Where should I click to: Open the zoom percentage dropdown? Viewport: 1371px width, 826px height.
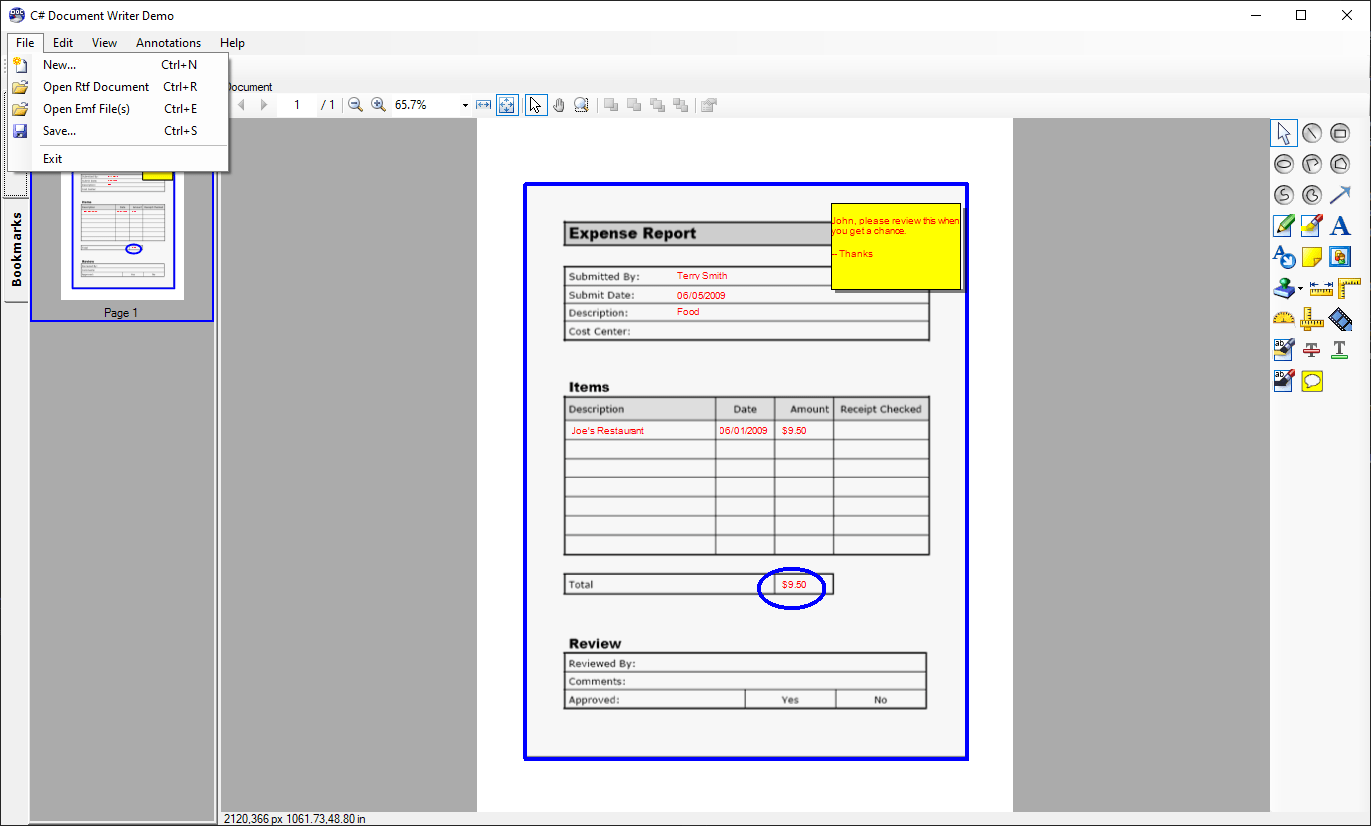tap(464, 104)
